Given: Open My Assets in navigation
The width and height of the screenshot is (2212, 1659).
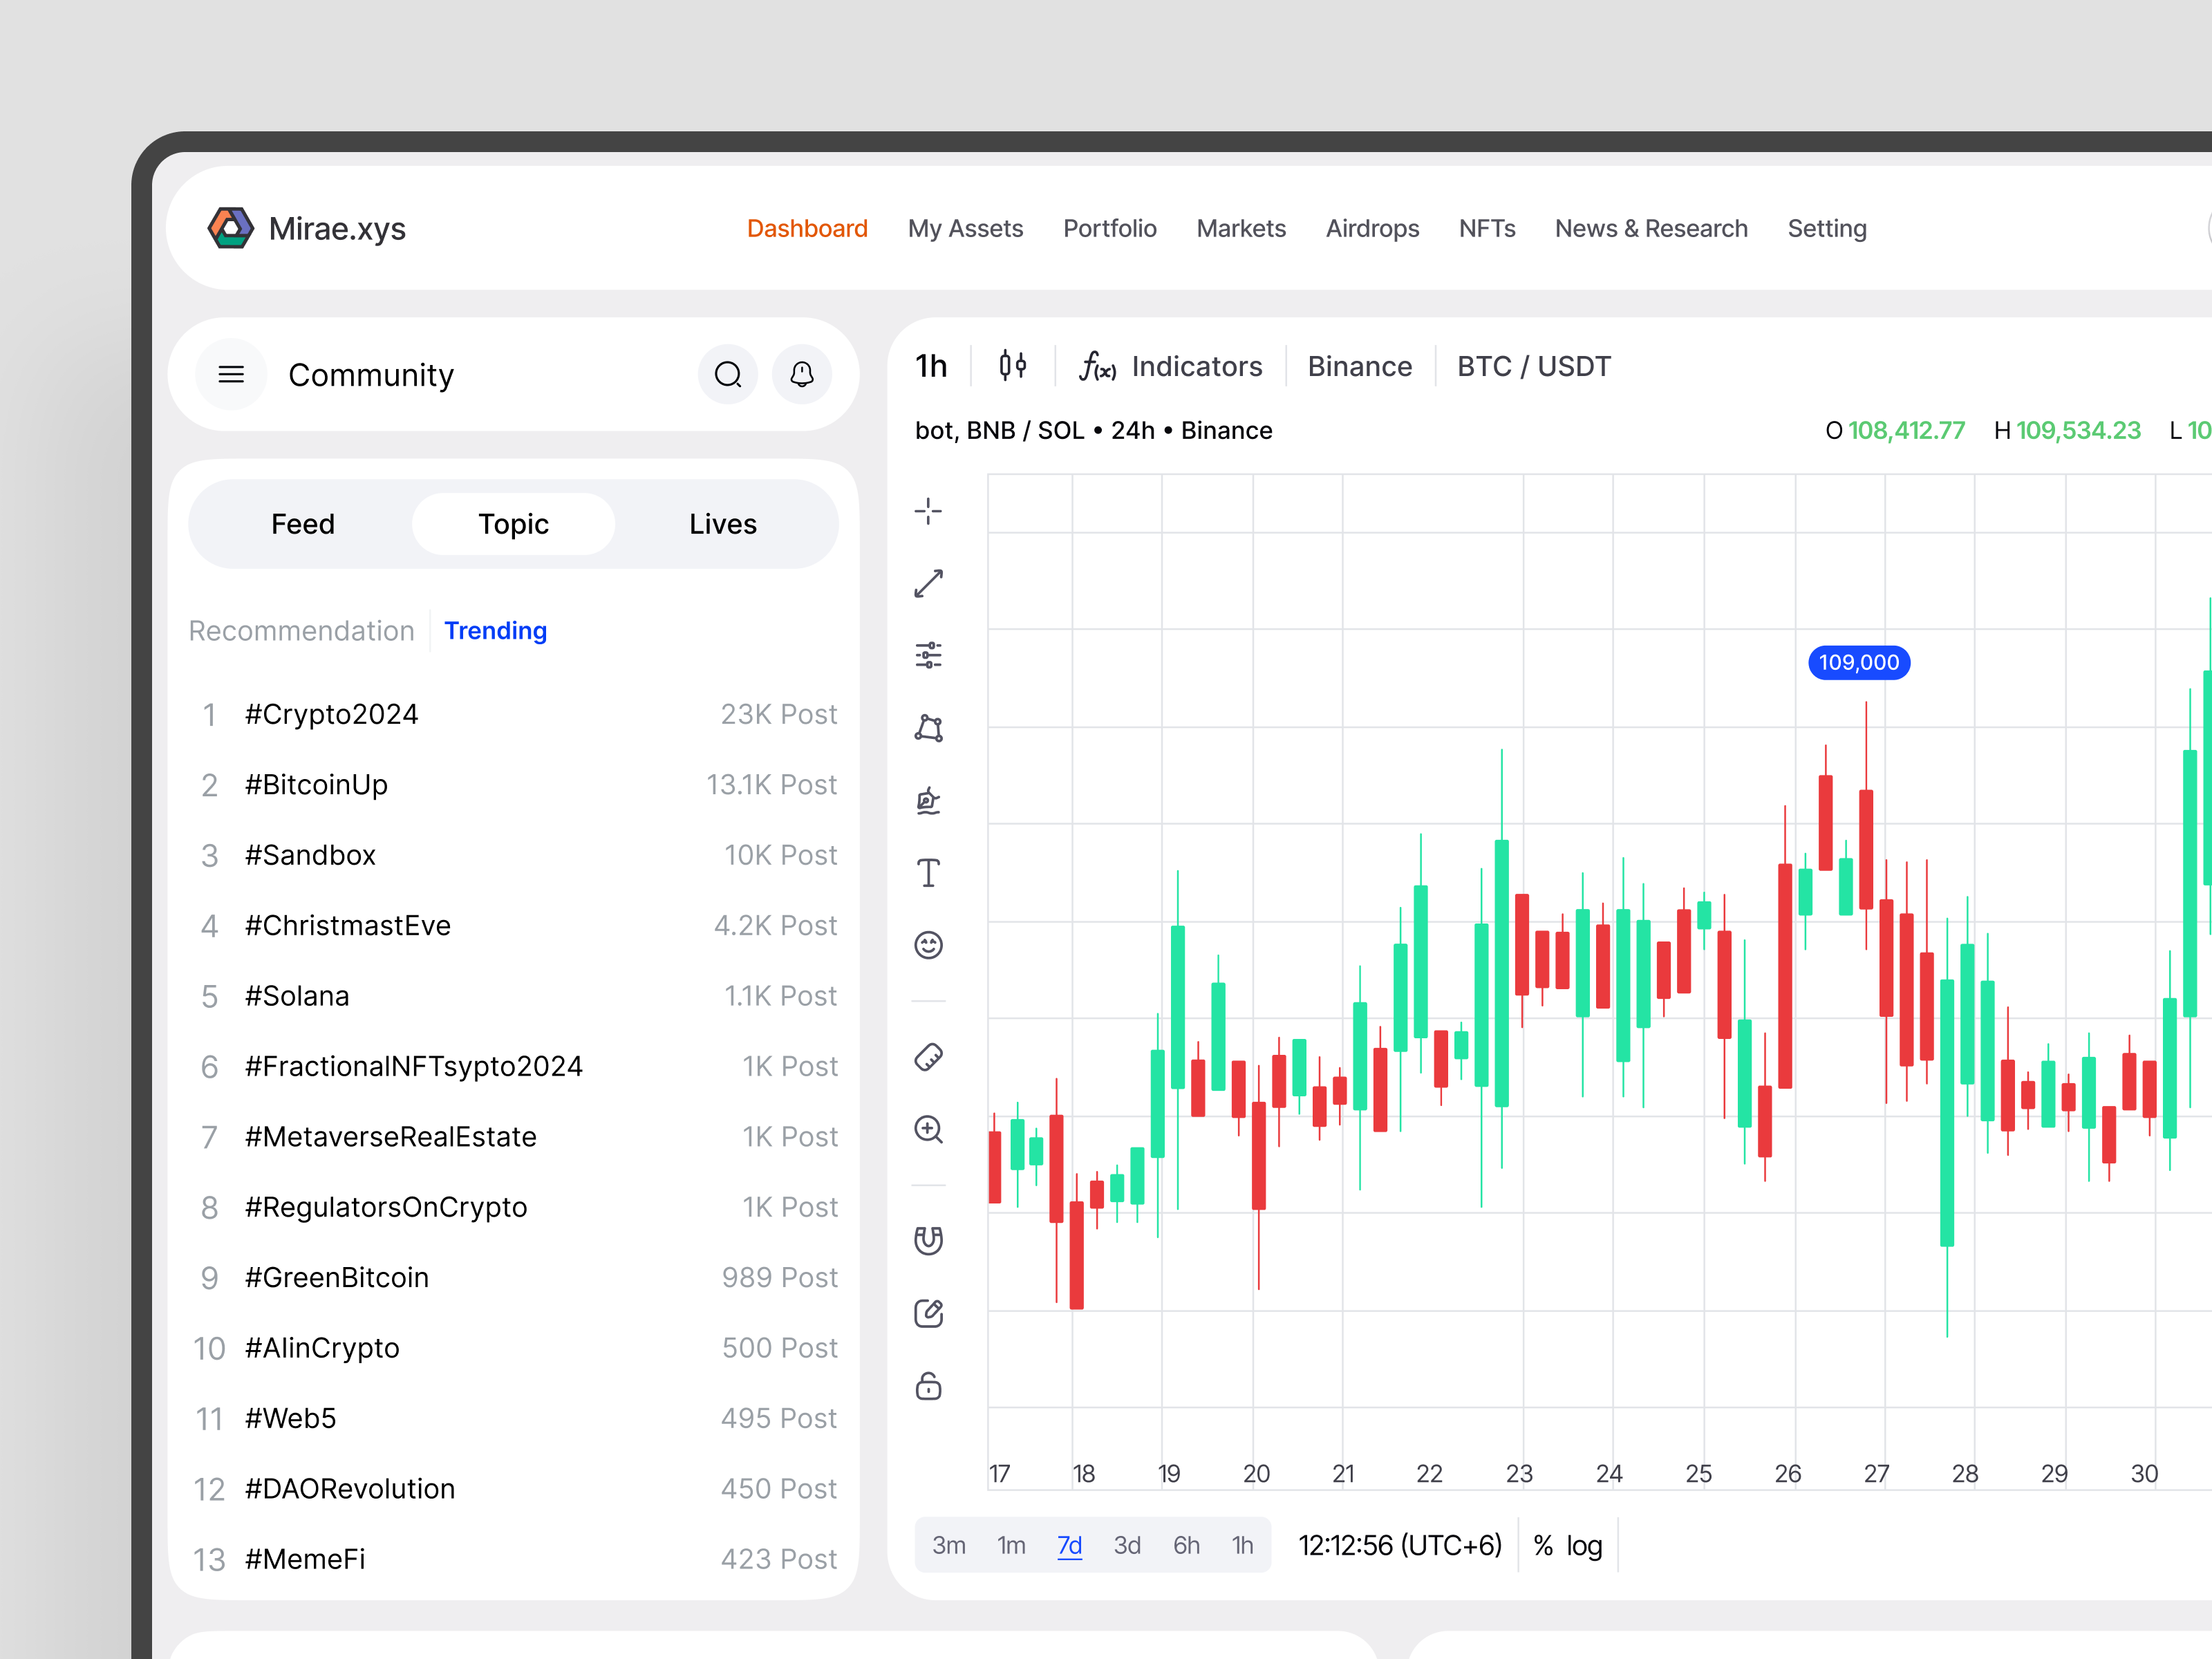Looking at the screenshot, I should [x=965, y=228].
